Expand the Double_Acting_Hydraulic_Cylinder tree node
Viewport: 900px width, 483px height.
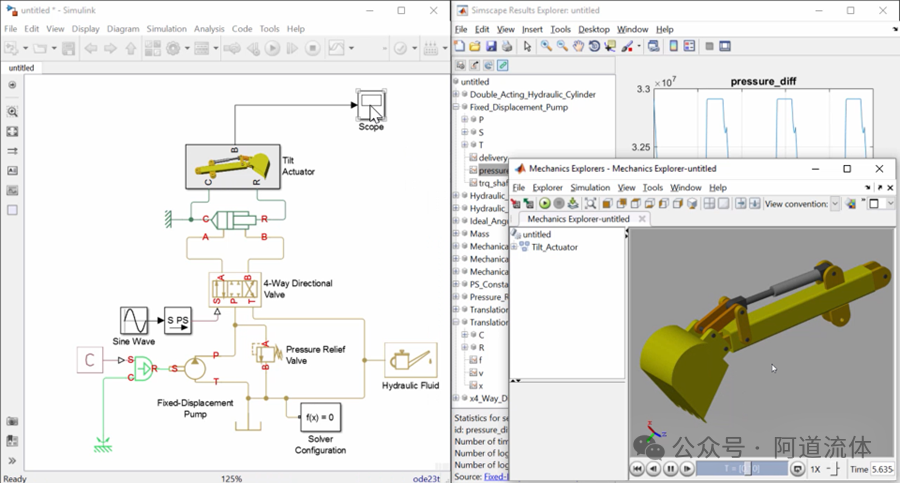458,95
